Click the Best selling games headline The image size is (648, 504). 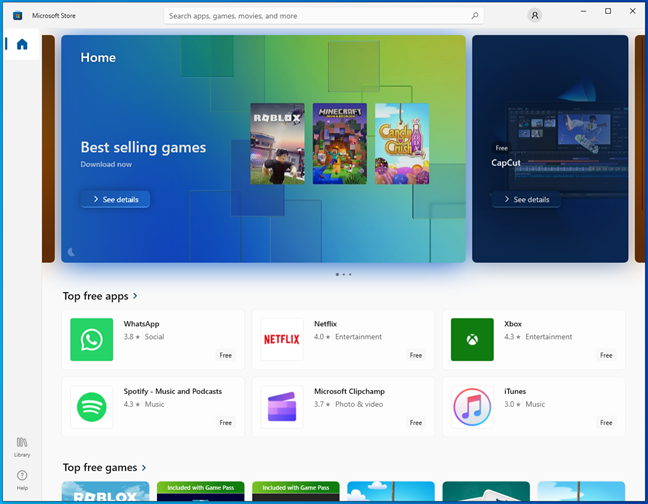click(x=143, y=147)
